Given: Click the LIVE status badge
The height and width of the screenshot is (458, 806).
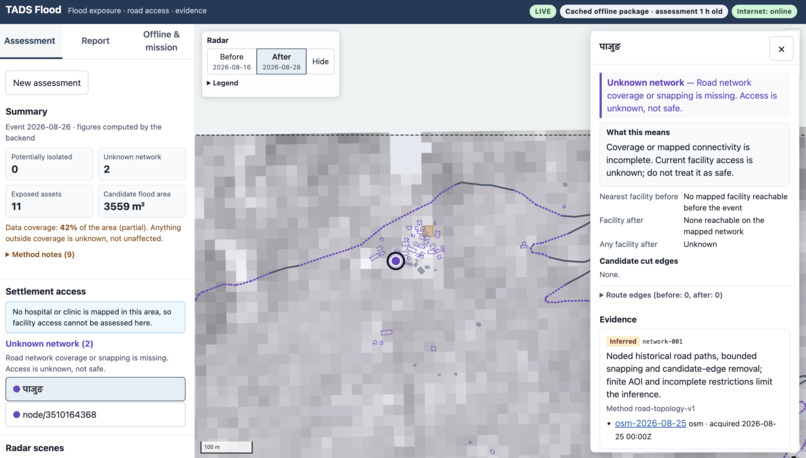Looking at the screenshot, I should [x=542, y=11].
